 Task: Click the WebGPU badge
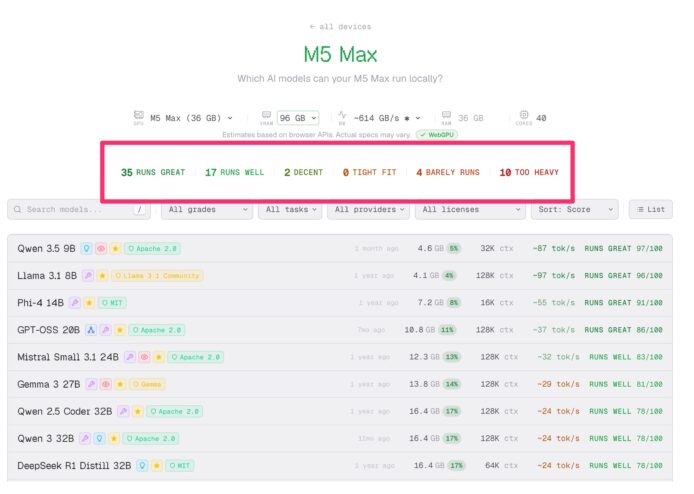437,135
